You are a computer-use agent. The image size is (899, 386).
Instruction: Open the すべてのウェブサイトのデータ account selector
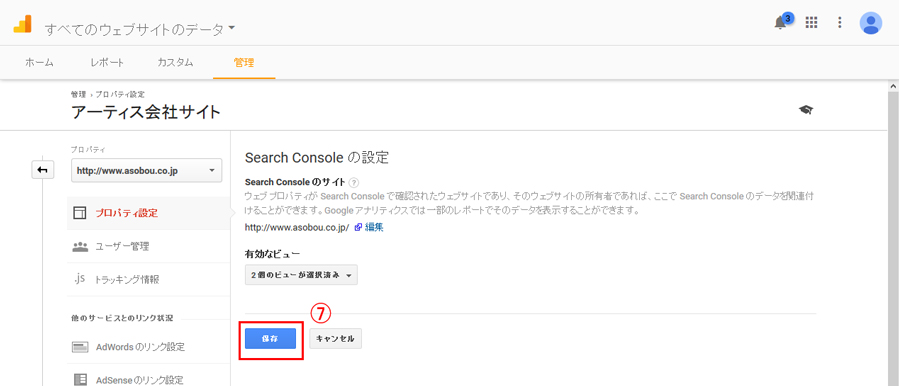(140, 29)
